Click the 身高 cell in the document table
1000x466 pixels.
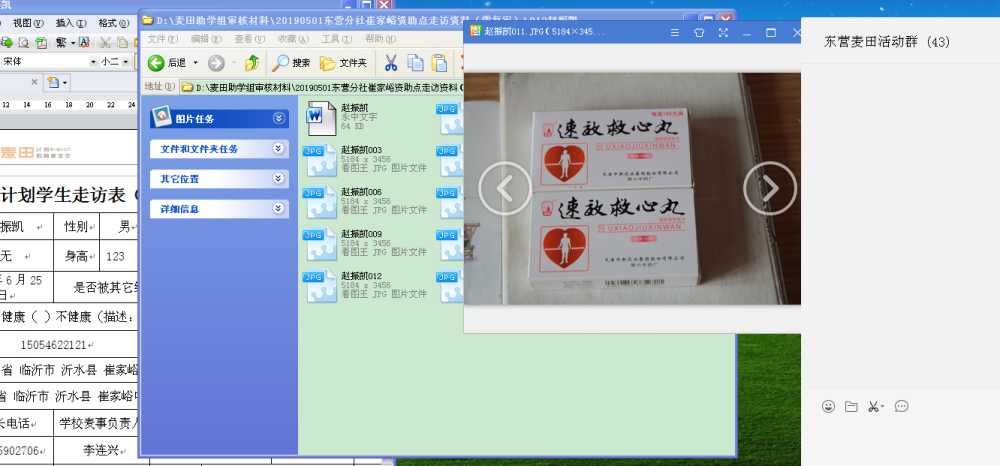[x=77, y=256]
